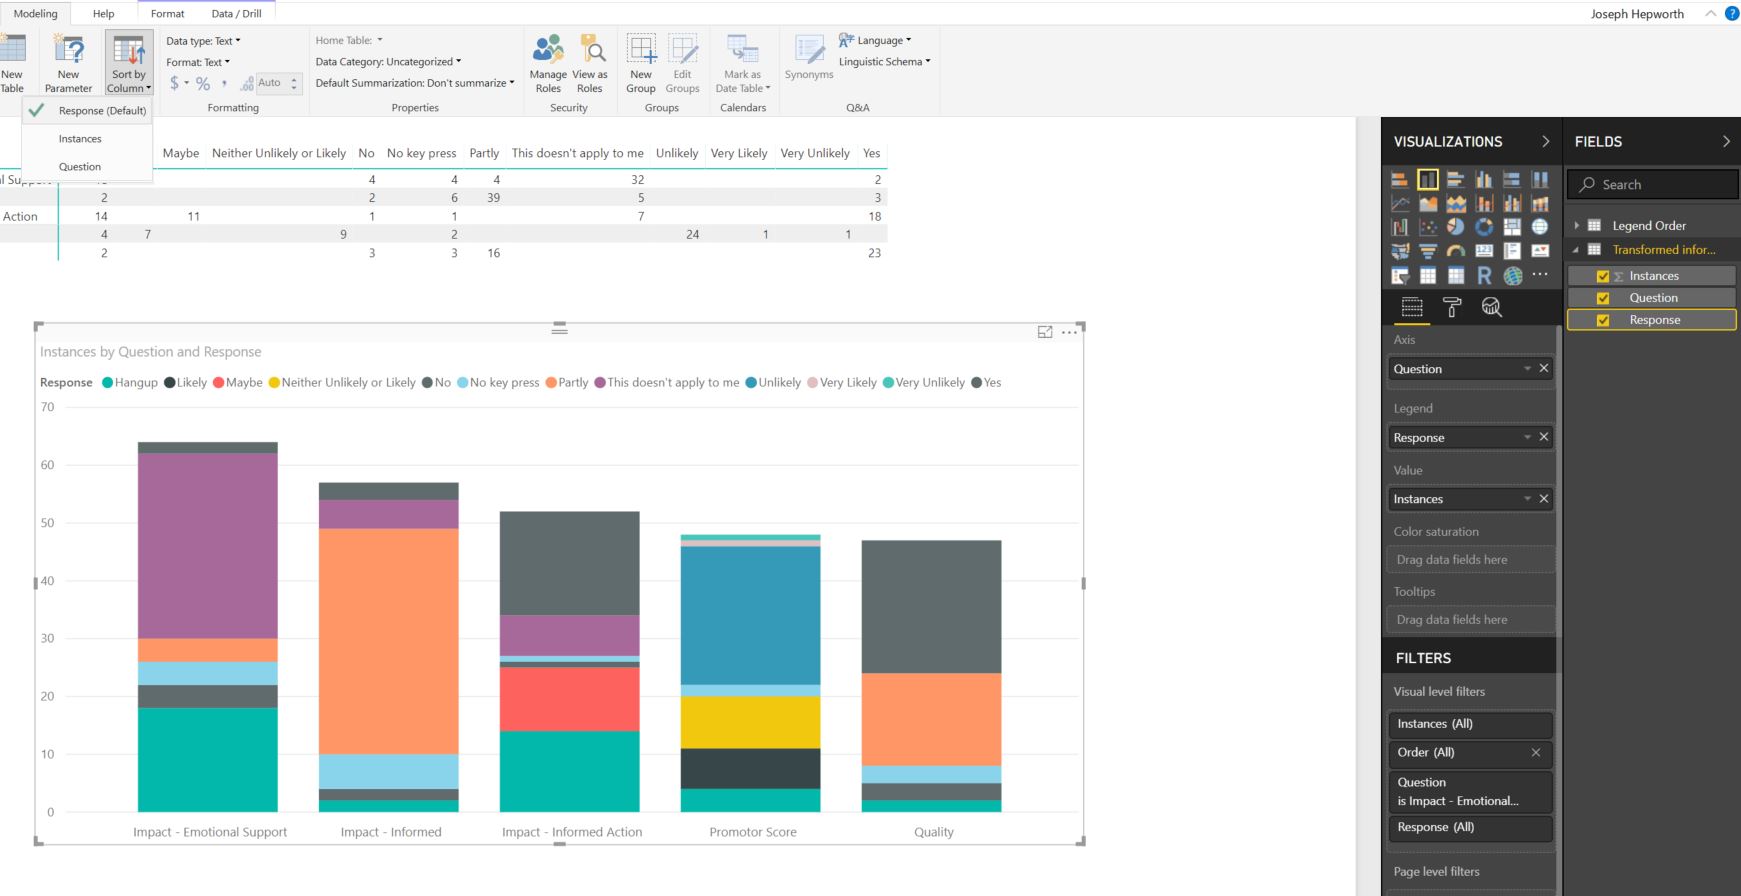1741x896 pixels.
Task: Select the scatter chart visual
Action: [x=1428, y=227]
